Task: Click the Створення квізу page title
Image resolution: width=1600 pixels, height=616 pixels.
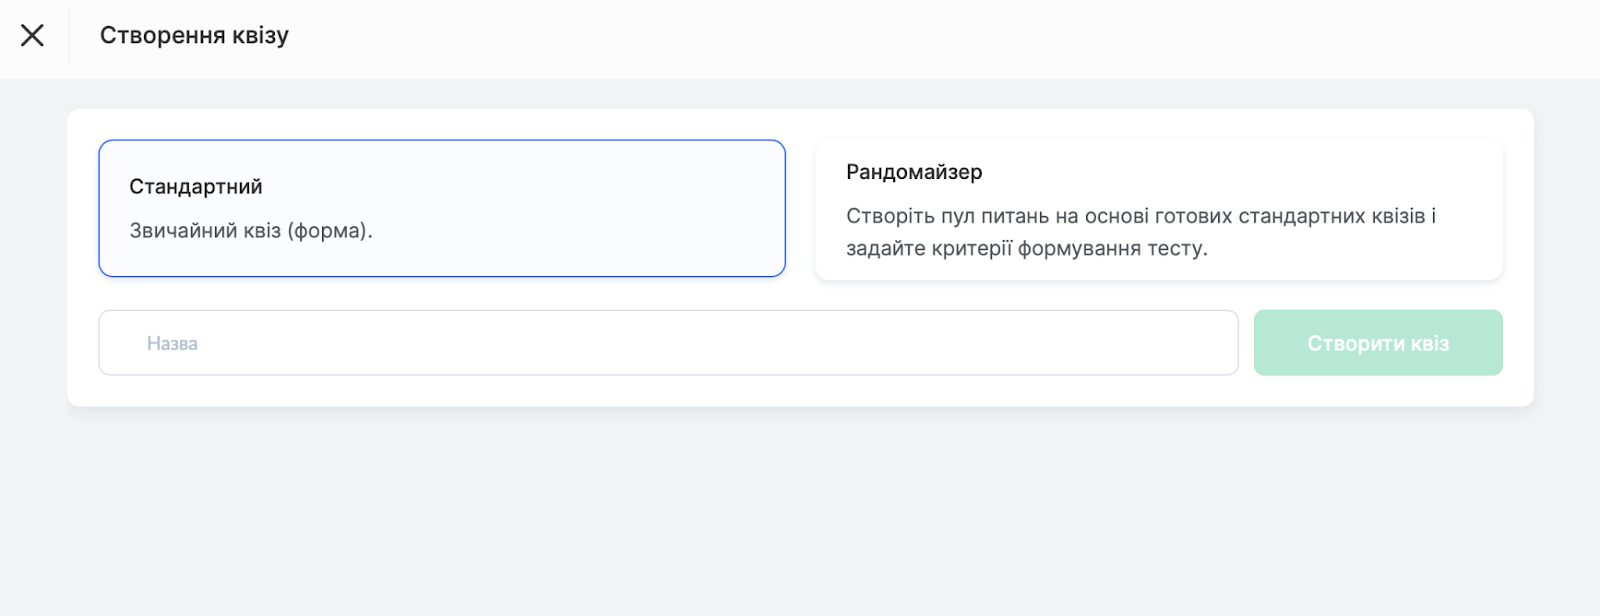Action: click(194, 36)
